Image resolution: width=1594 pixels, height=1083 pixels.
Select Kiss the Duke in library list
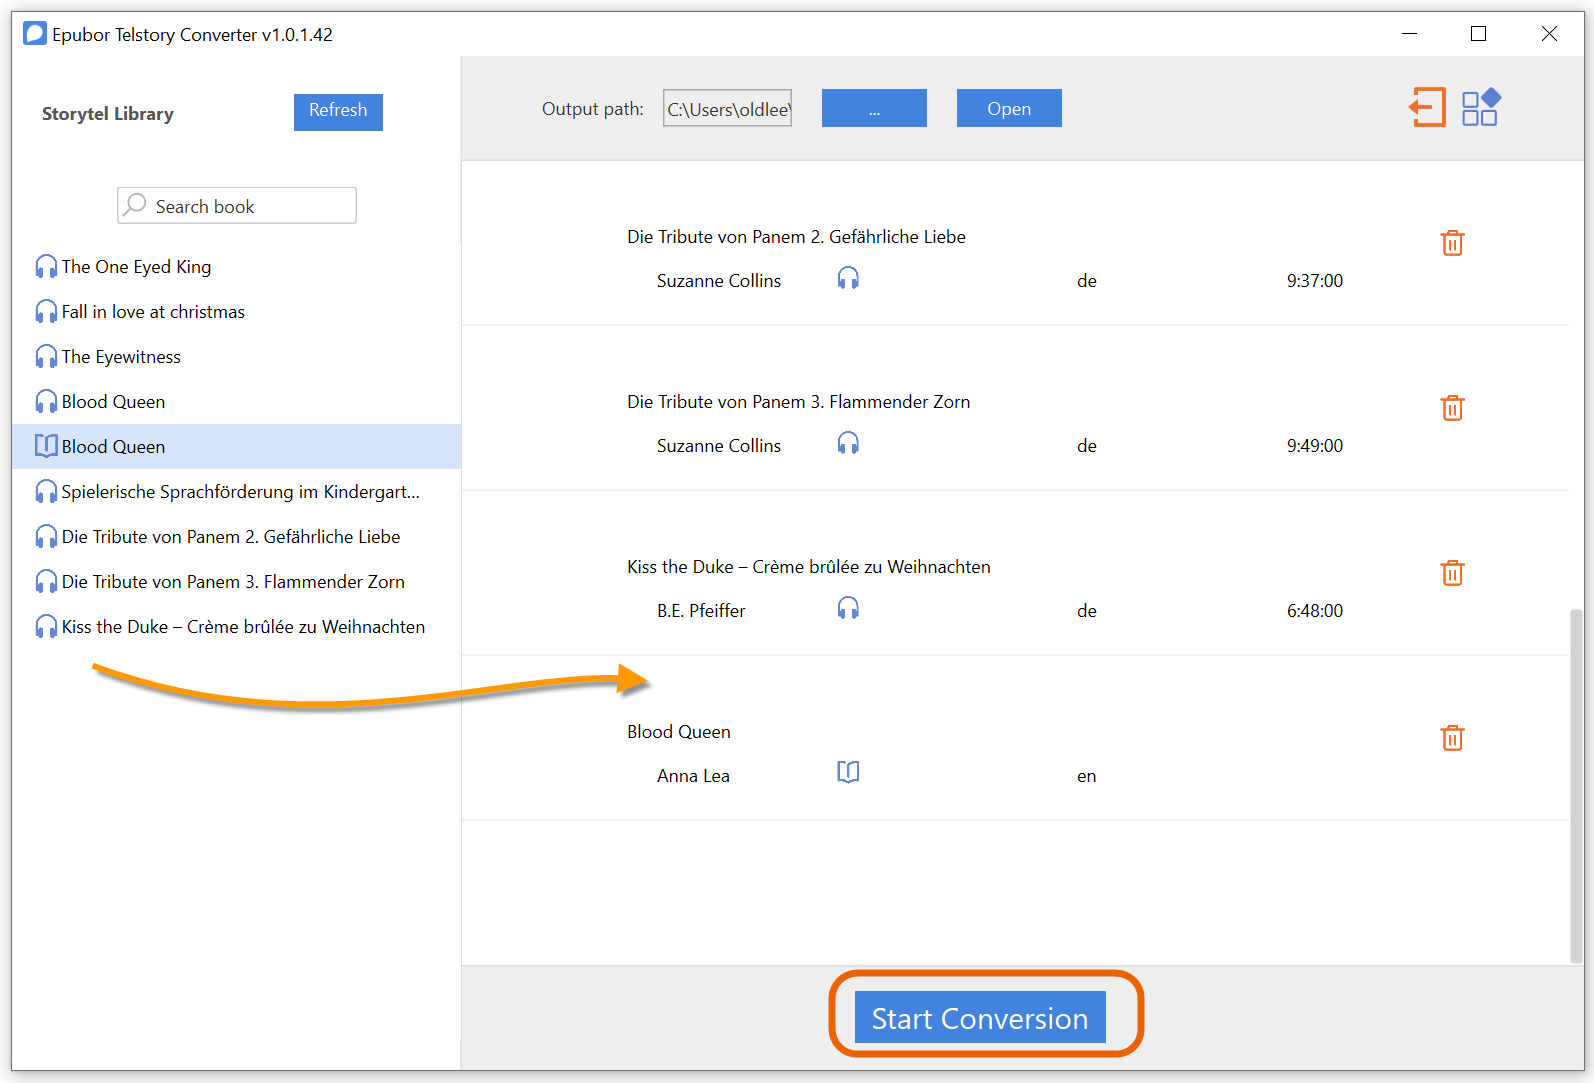click(243, 627)
